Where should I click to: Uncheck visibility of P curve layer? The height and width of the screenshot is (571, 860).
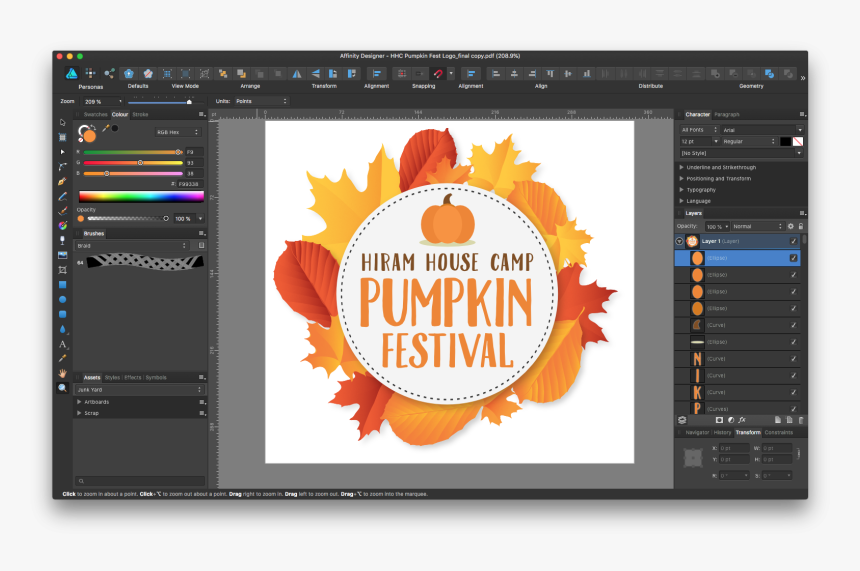coord(793,409)
